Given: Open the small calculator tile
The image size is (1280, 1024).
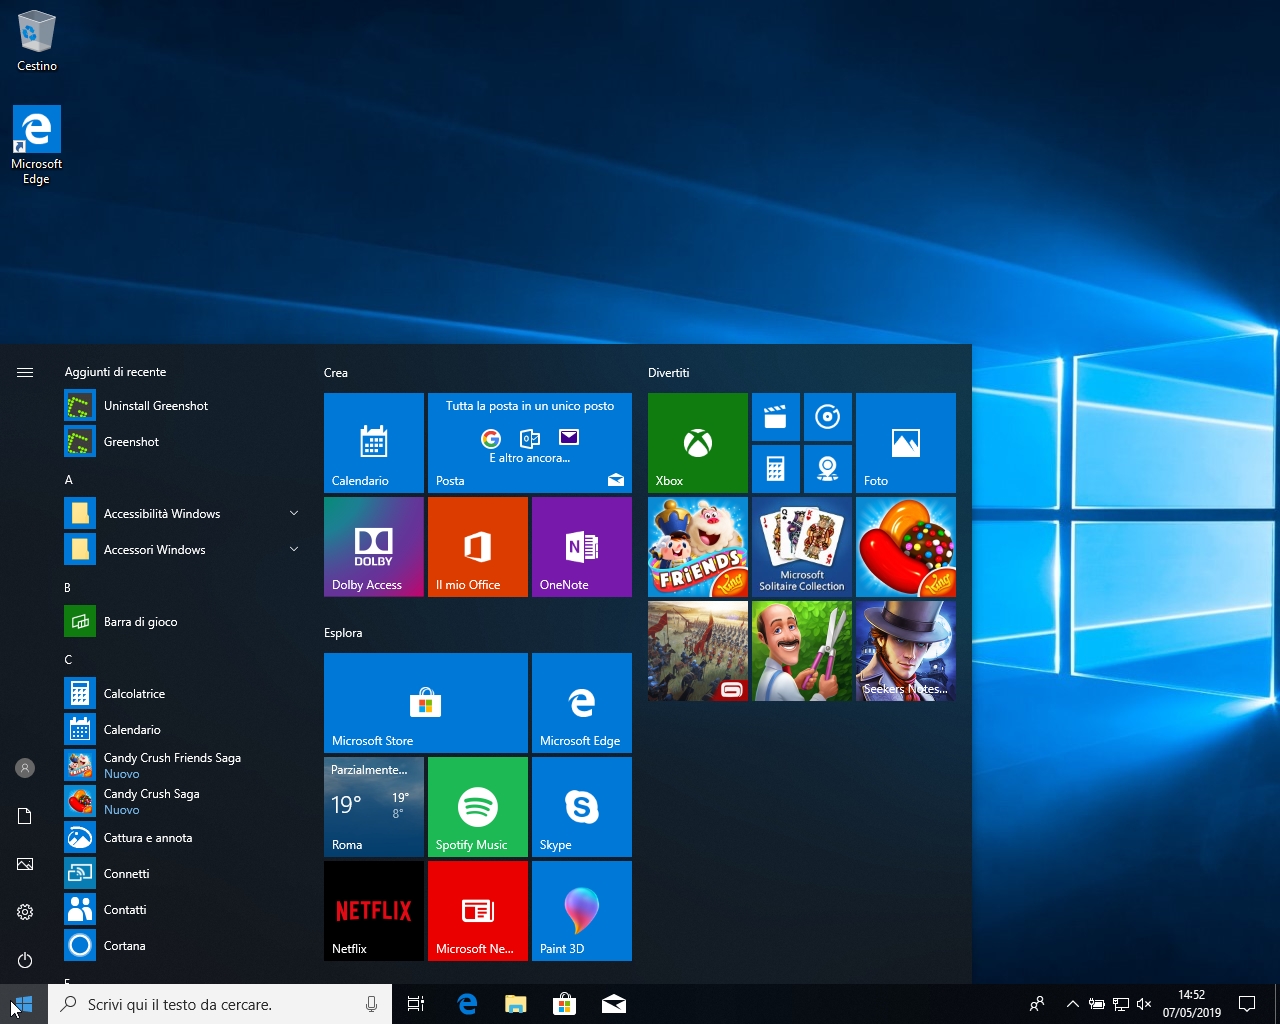Looking at the screenshot, I should (x=776, y=469).
